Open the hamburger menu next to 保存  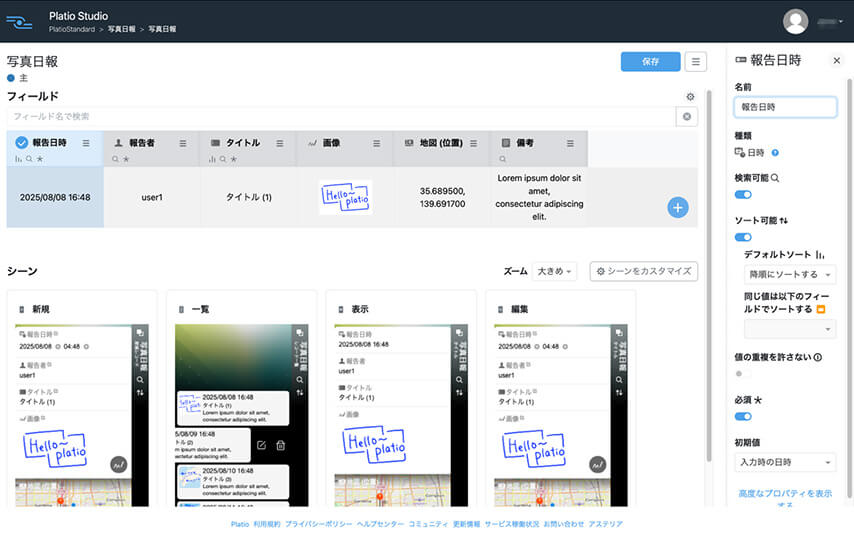tap(697, 62)
